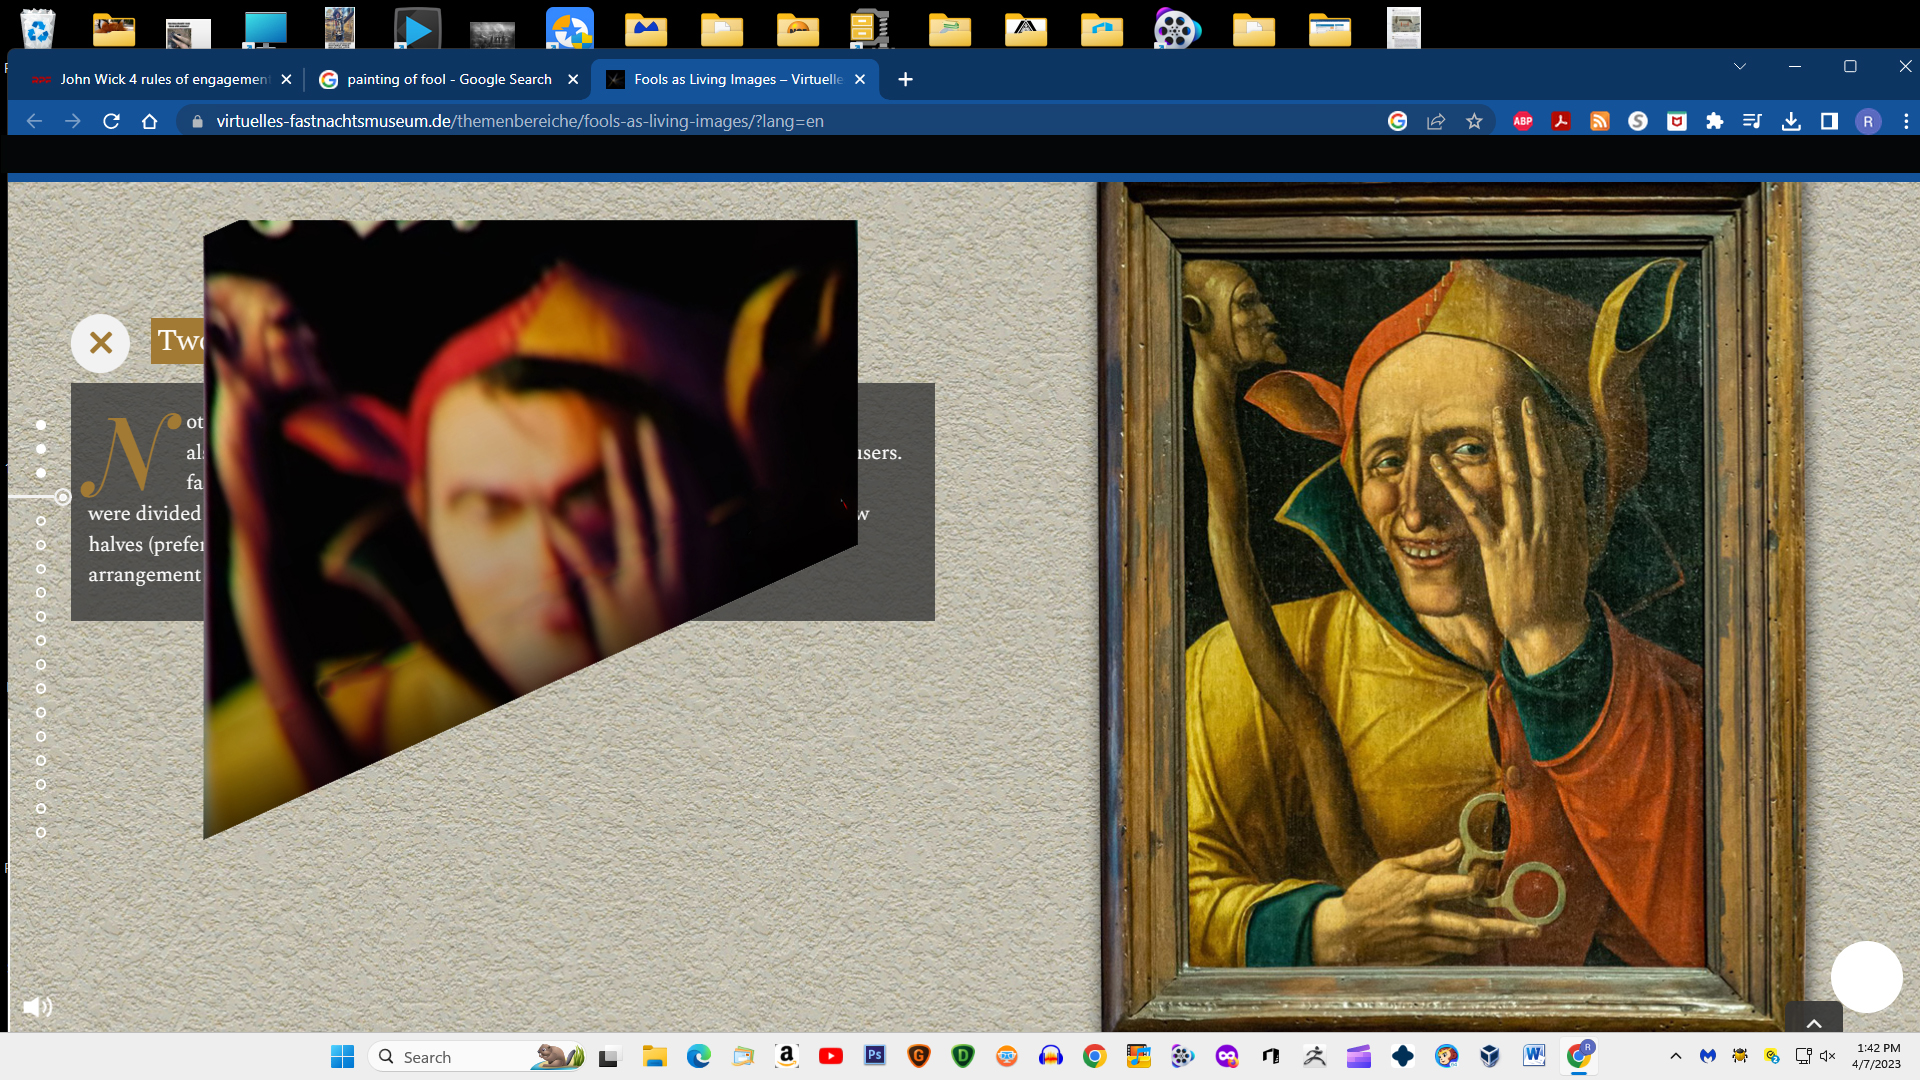Open the red Pocket-style extension
This screenshot has width=1920, height=1080.
pyautogui.click(x=1677, y=121)
